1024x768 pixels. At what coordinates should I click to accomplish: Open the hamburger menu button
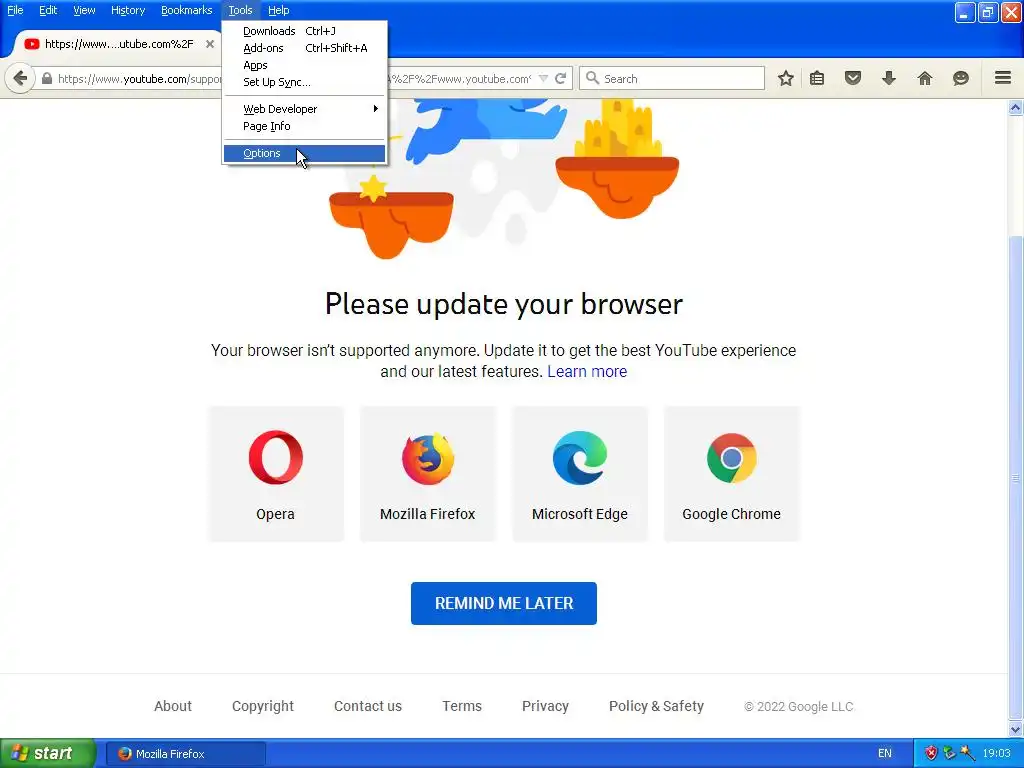pos(1003,78)
